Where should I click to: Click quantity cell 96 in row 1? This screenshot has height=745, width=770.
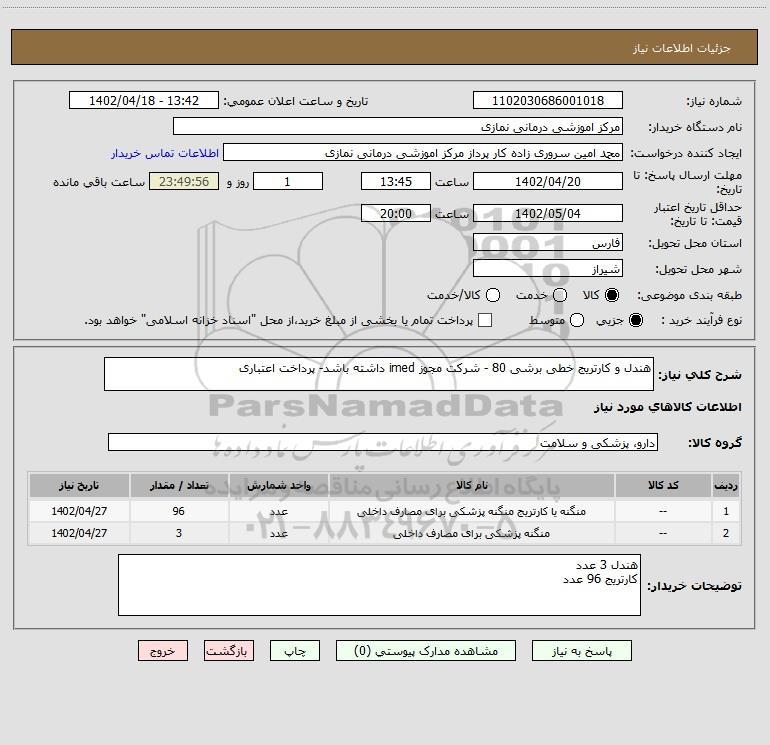pyautogui.click(x=179, y=511)
